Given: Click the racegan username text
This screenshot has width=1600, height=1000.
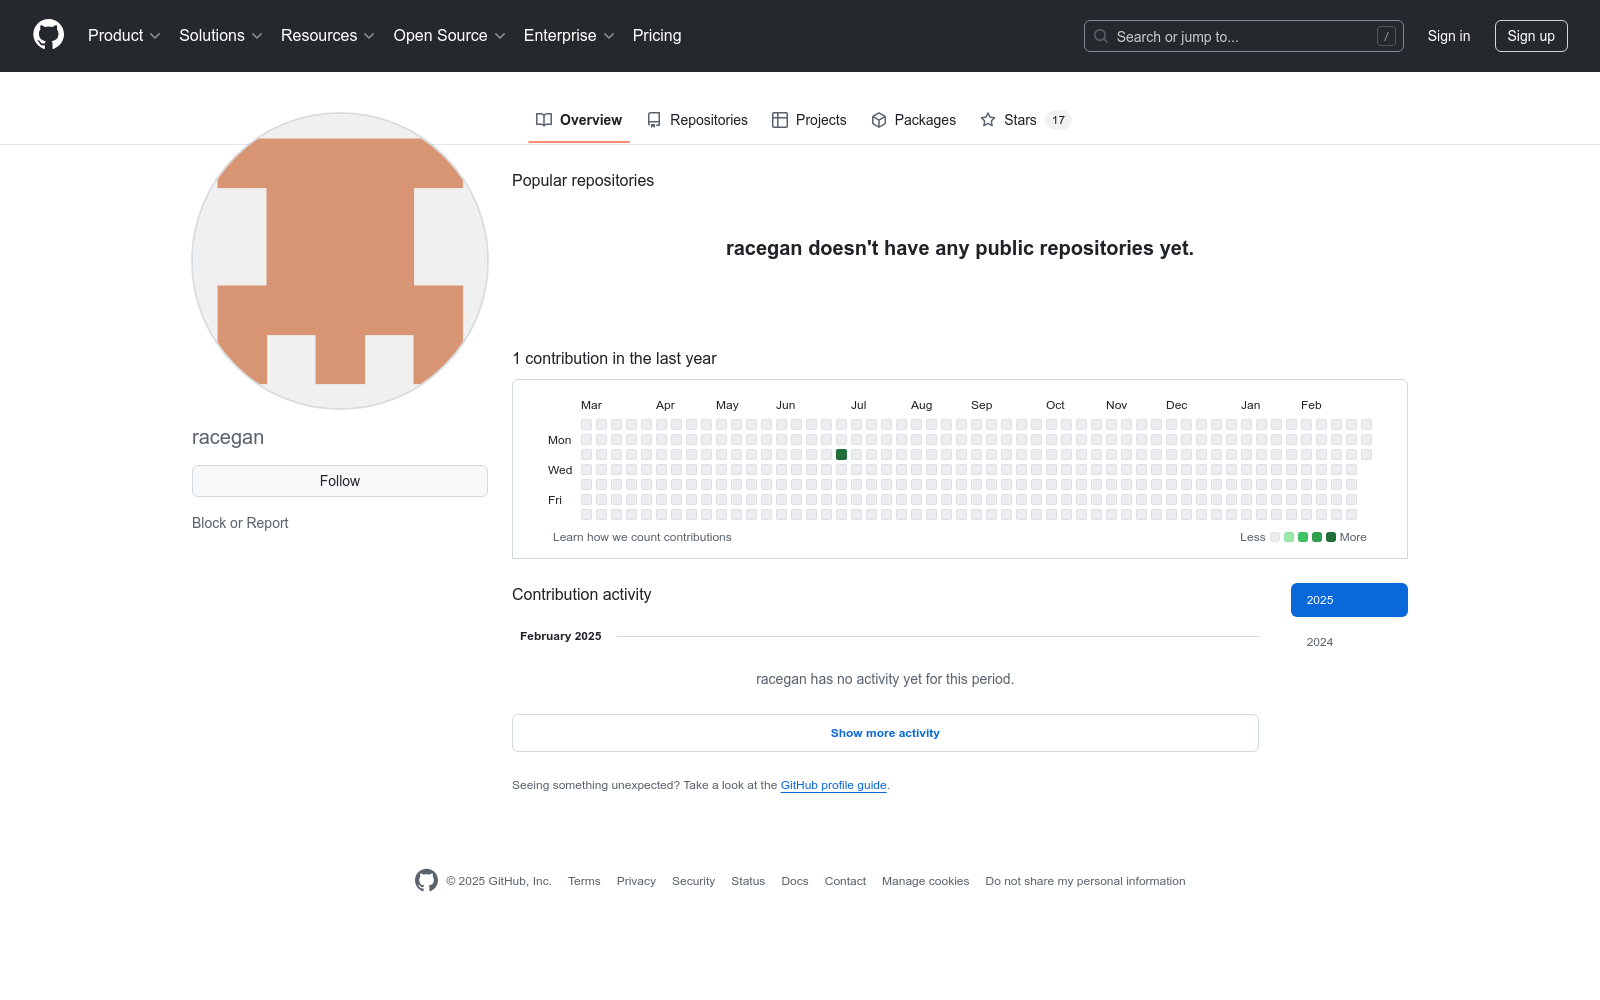Looking at the screenshot, I should click(228, 437).
